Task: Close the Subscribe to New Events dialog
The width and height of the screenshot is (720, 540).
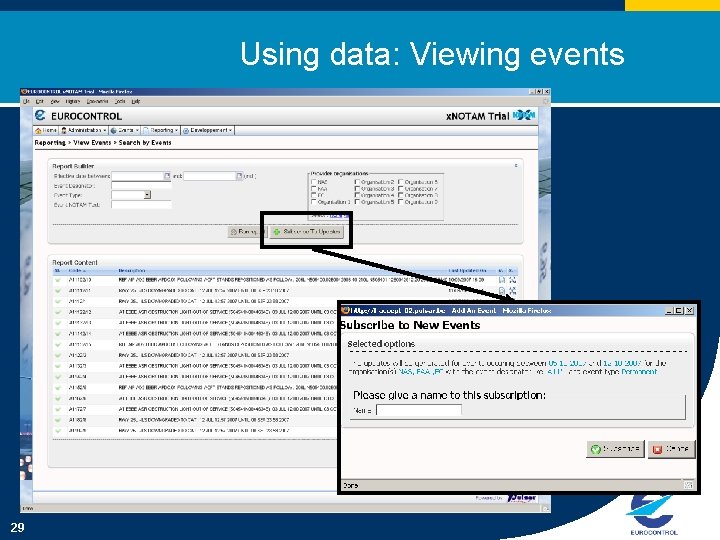Action: (689, 311)
